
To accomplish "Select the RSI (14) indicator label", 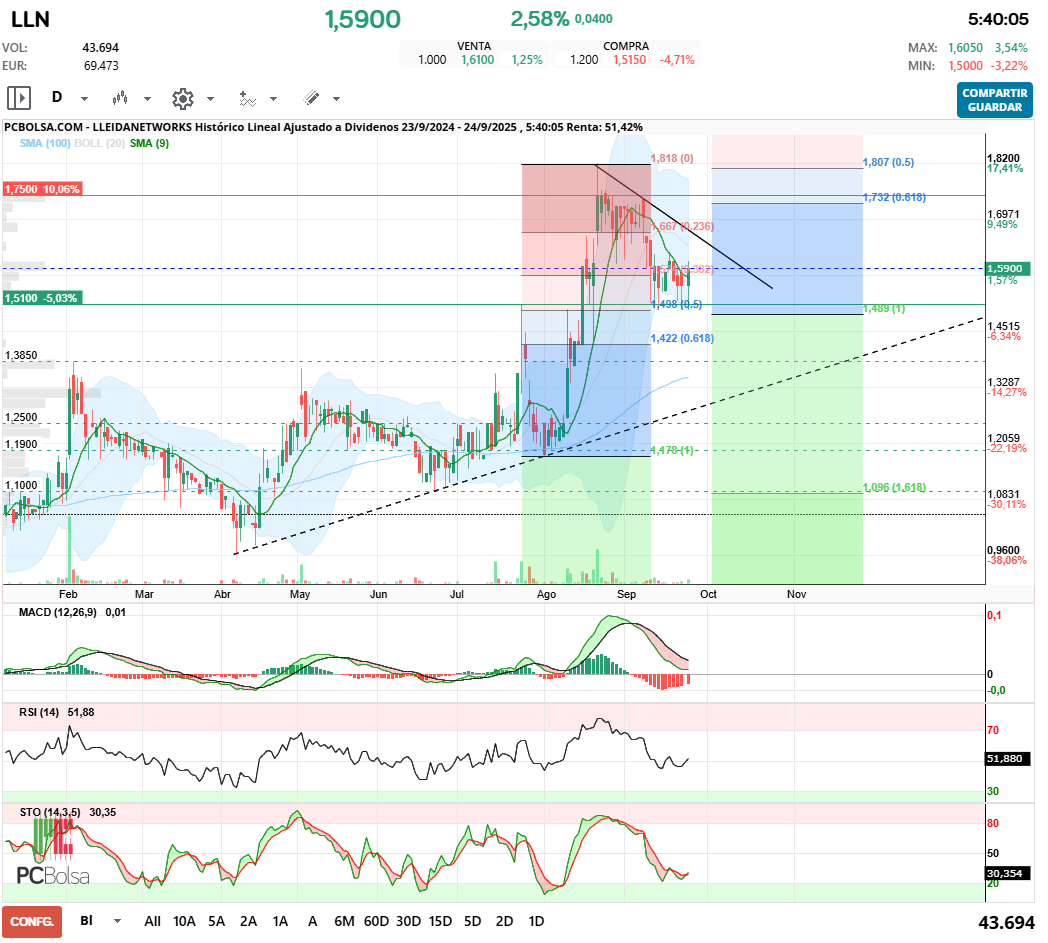I will click(39, 712).
